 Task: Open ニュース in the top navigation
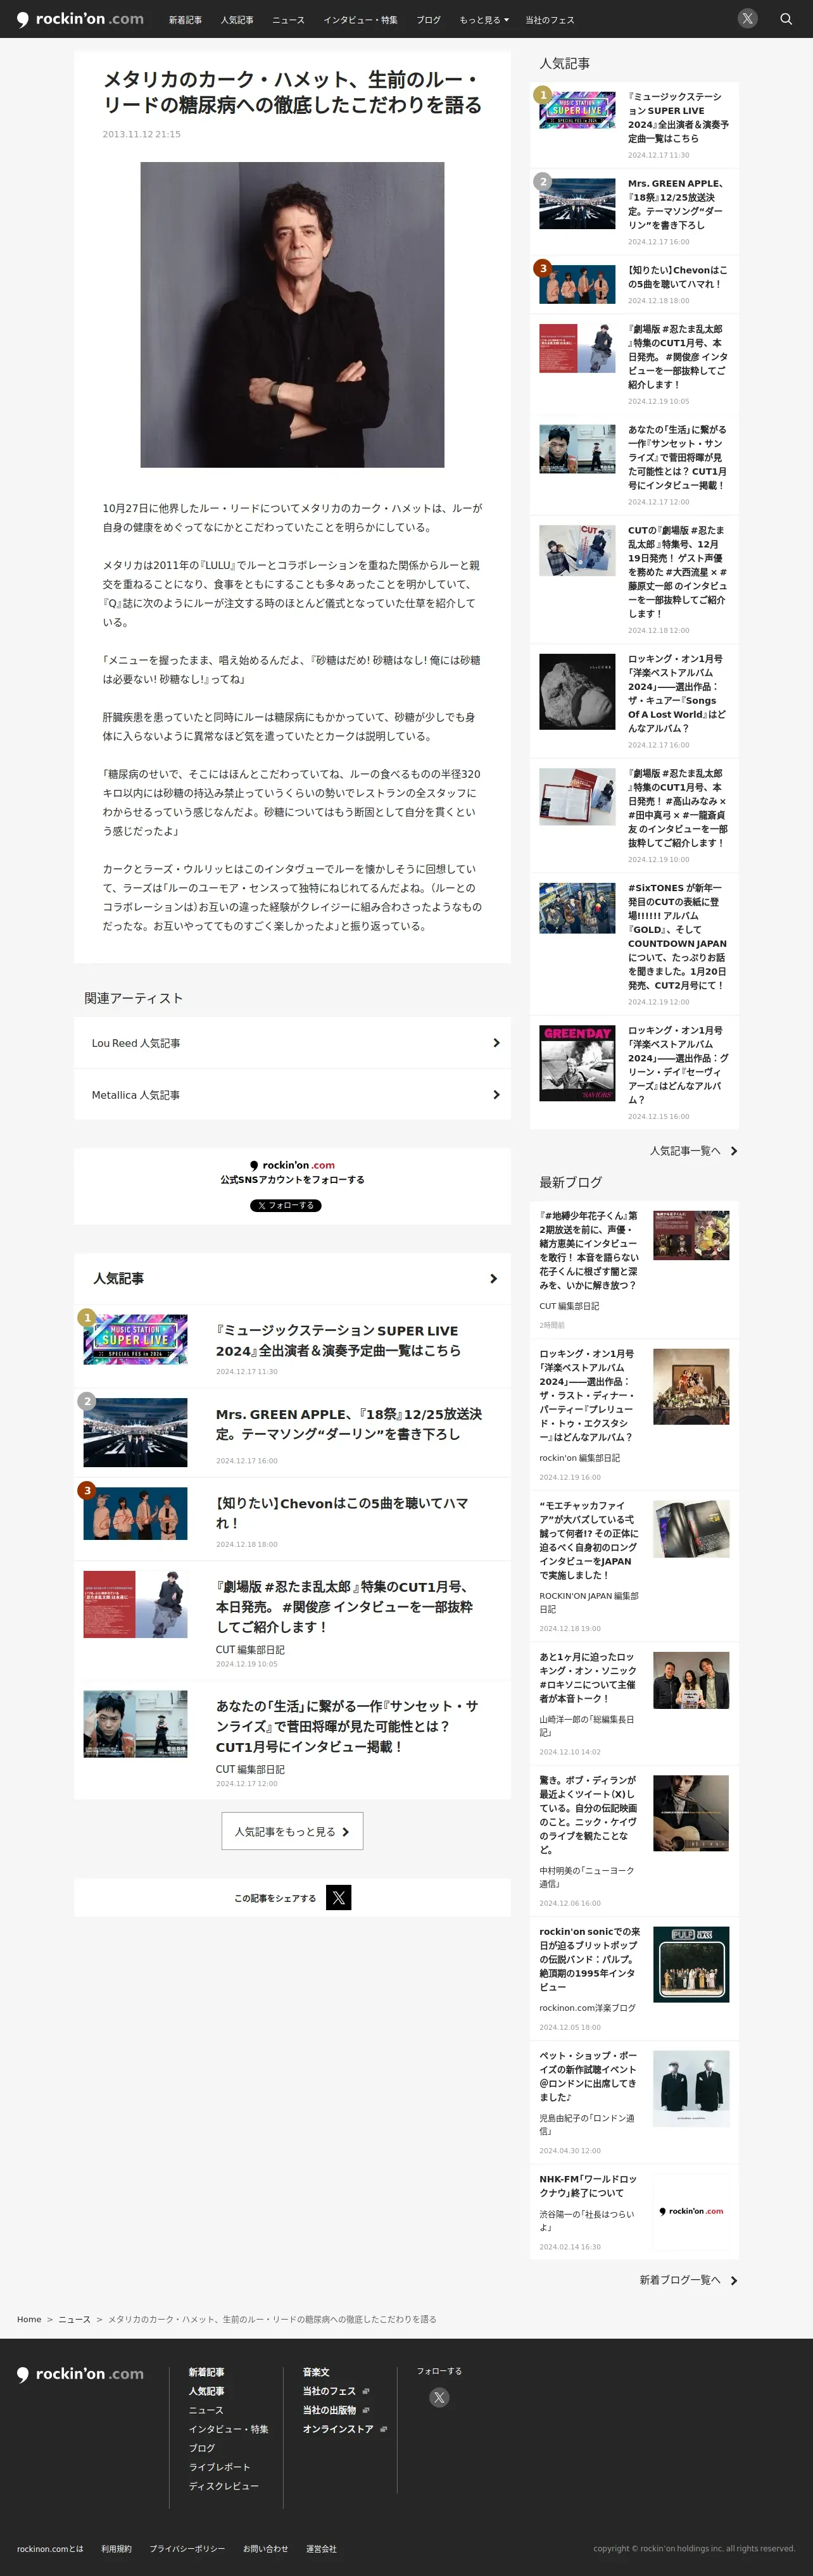pos(288,20)
